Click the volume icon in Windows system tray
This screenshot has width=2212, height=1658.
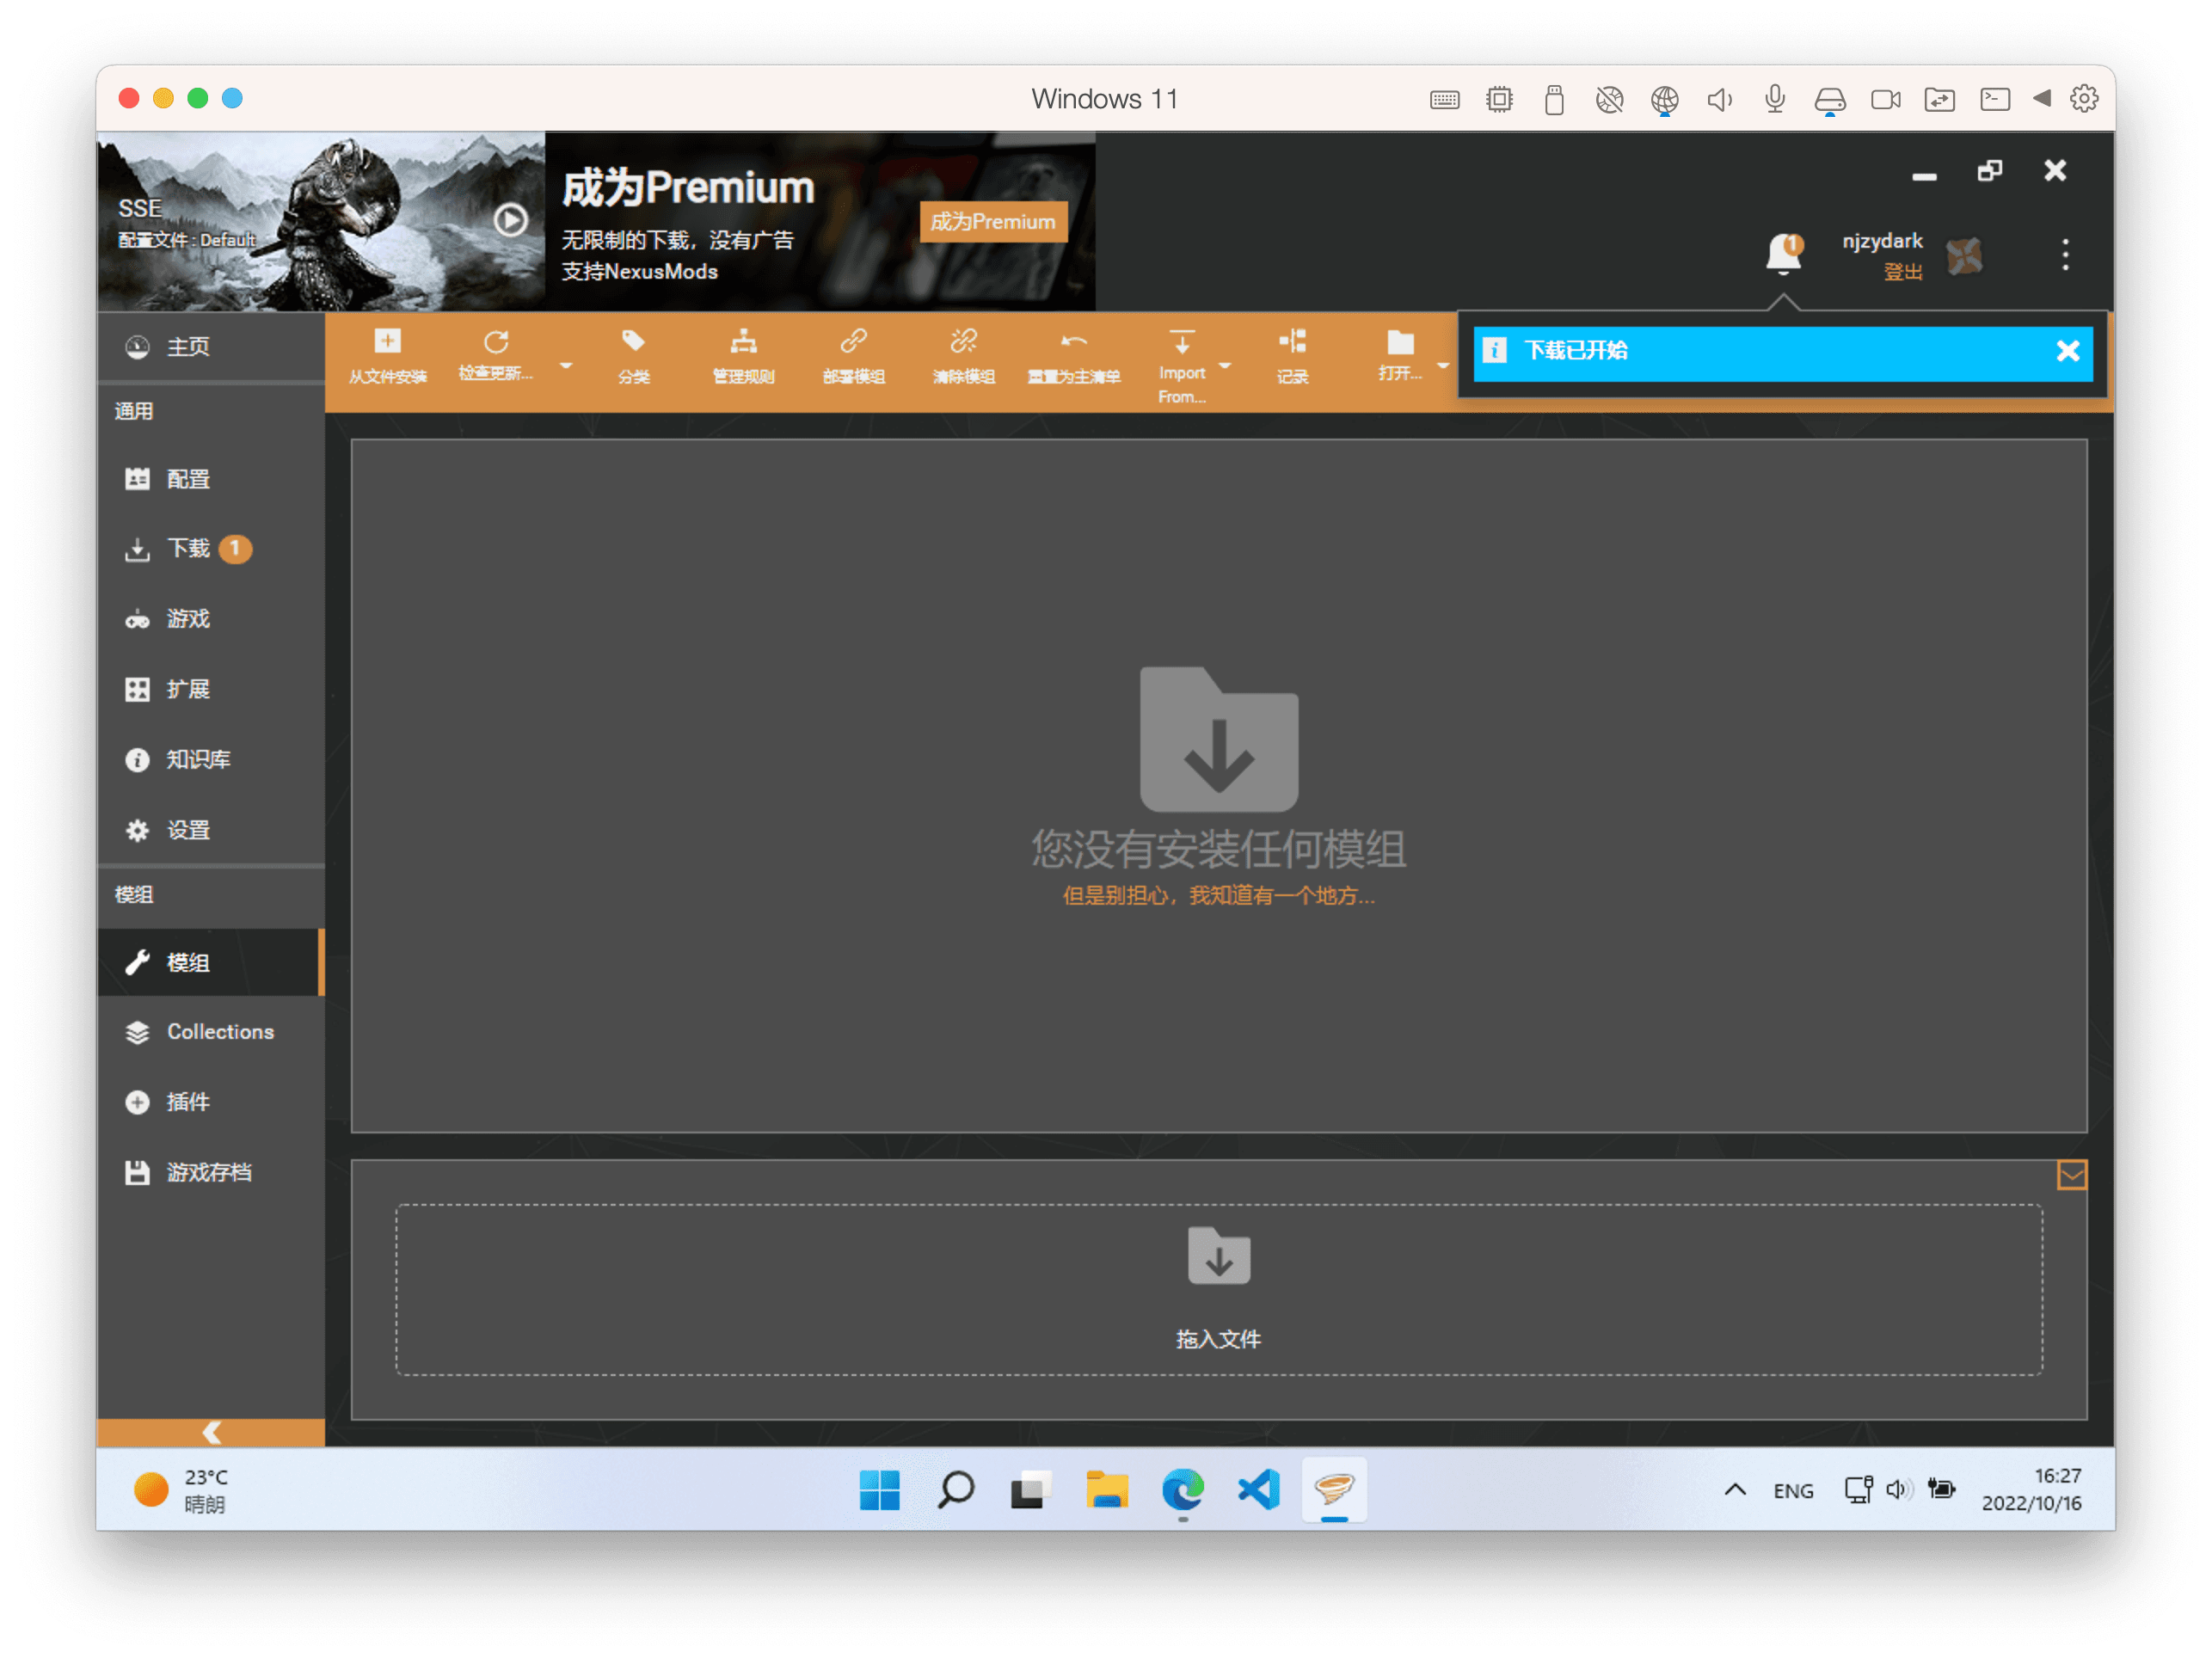[1898, 1490]
